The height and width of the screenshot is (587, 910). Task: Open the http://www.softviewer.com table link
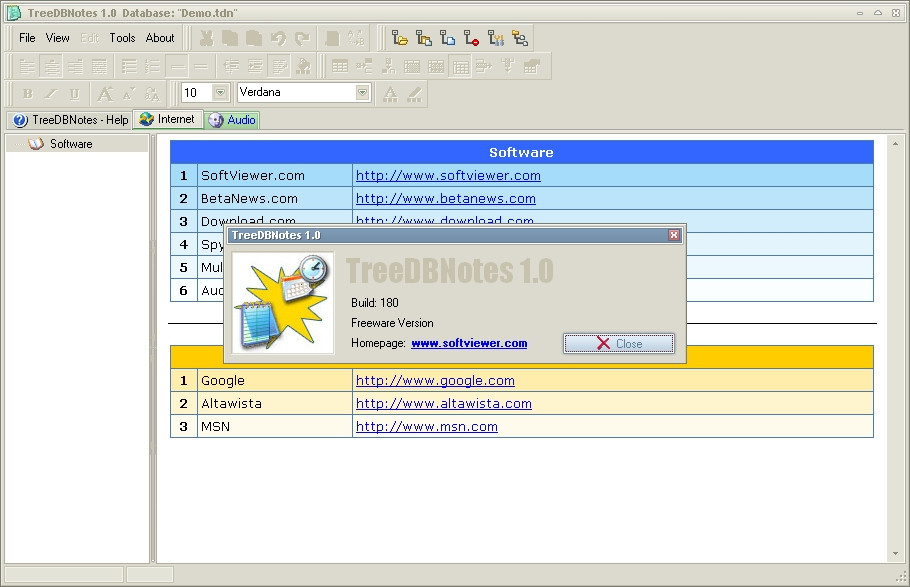448,175
